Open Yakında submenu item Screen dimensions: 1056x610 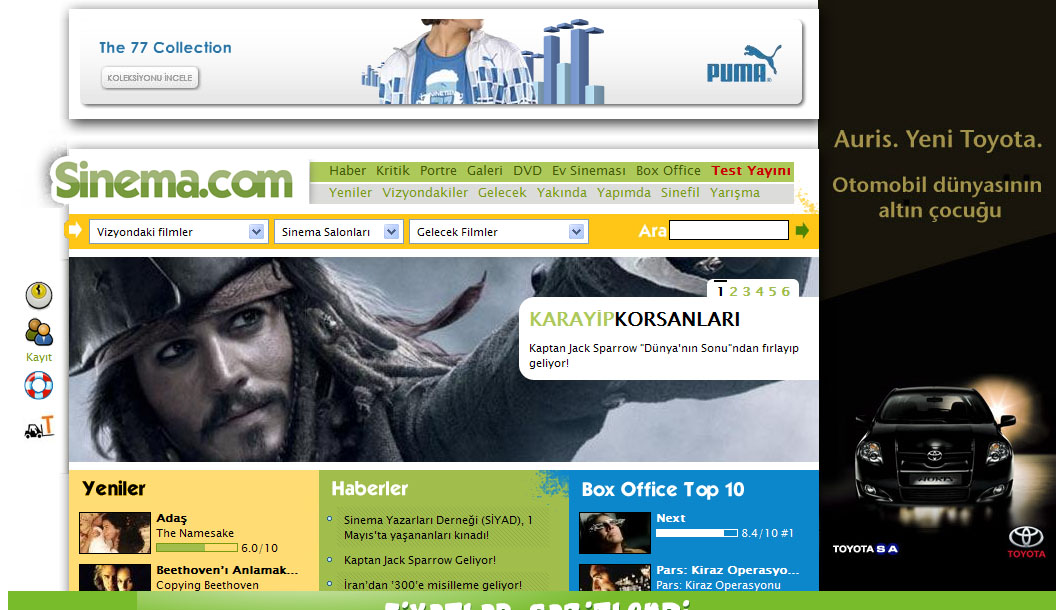tap(562, 193)
